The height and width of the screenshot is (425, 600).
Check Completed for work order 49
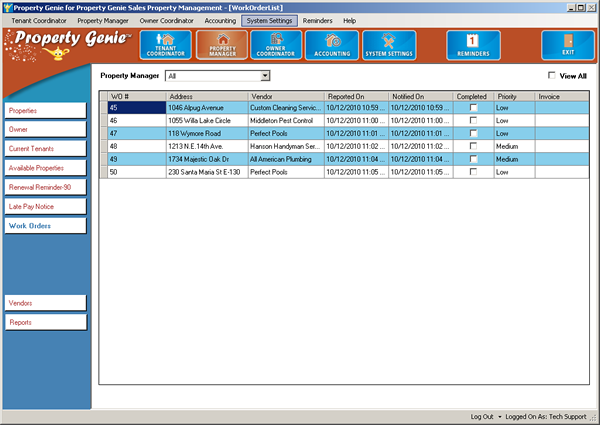click(x=473, y=159)
